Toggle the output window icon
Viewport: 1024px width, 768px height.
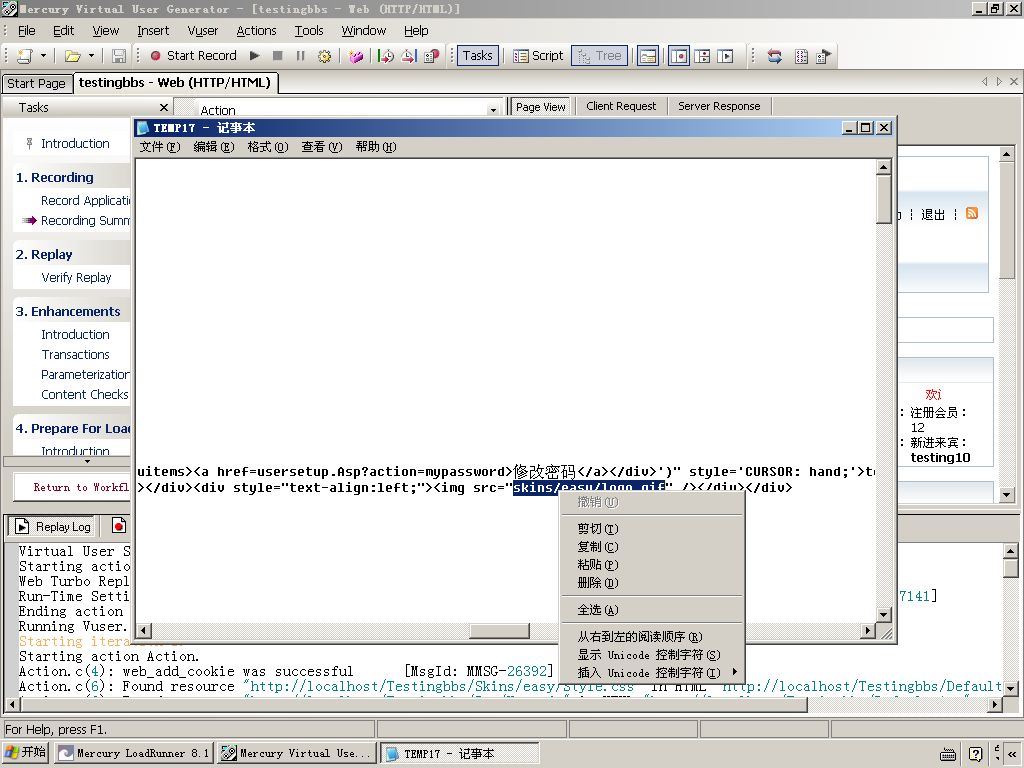click(x=647, y=56)
